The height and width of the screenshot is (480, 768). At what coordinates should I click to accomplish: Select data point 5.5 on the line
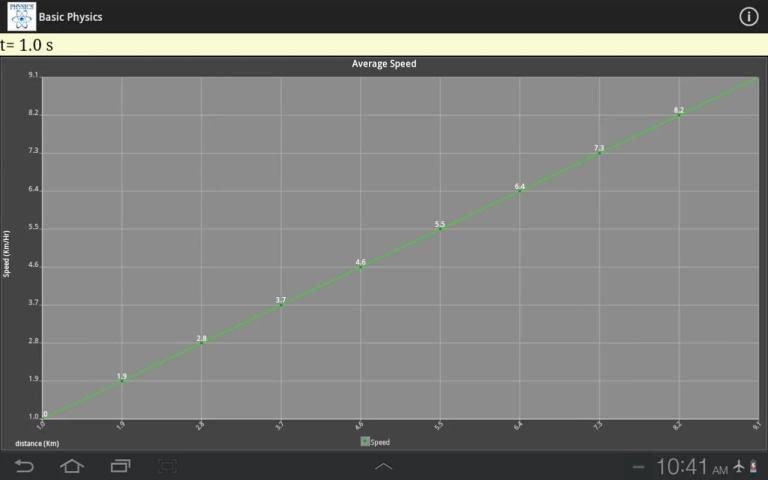click(440, 229)
